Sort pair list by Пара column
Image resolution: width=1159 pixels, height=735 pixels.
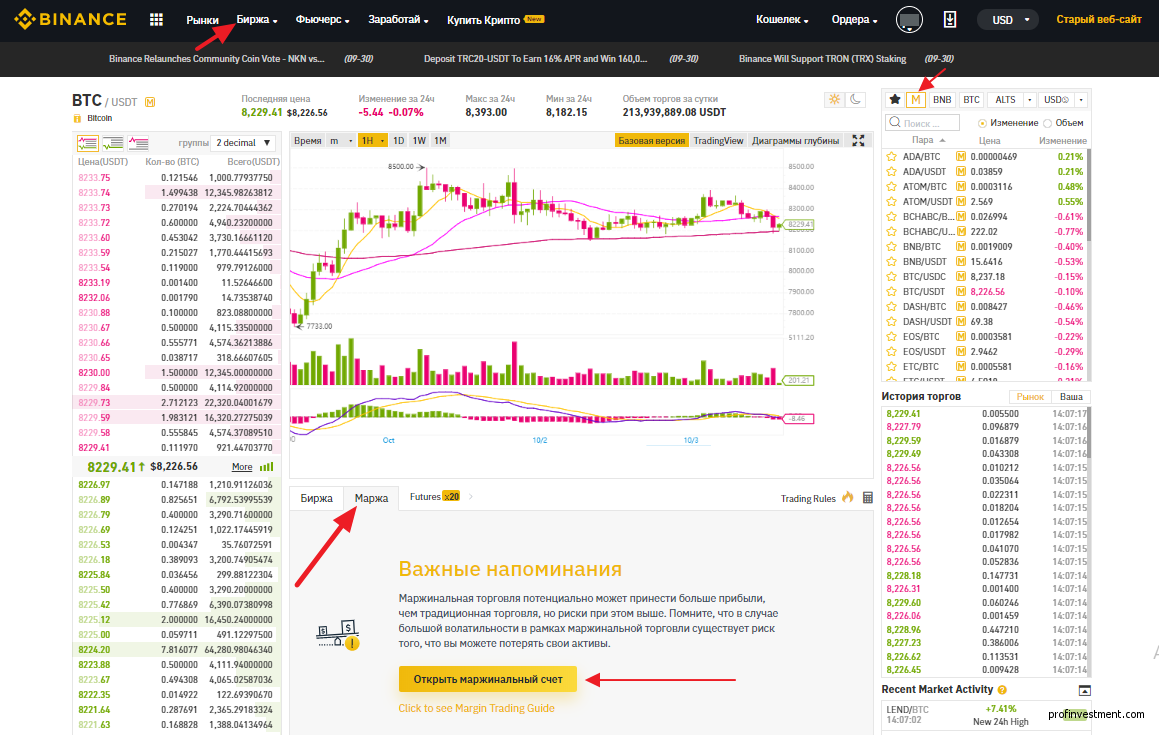tap(928, 140)
